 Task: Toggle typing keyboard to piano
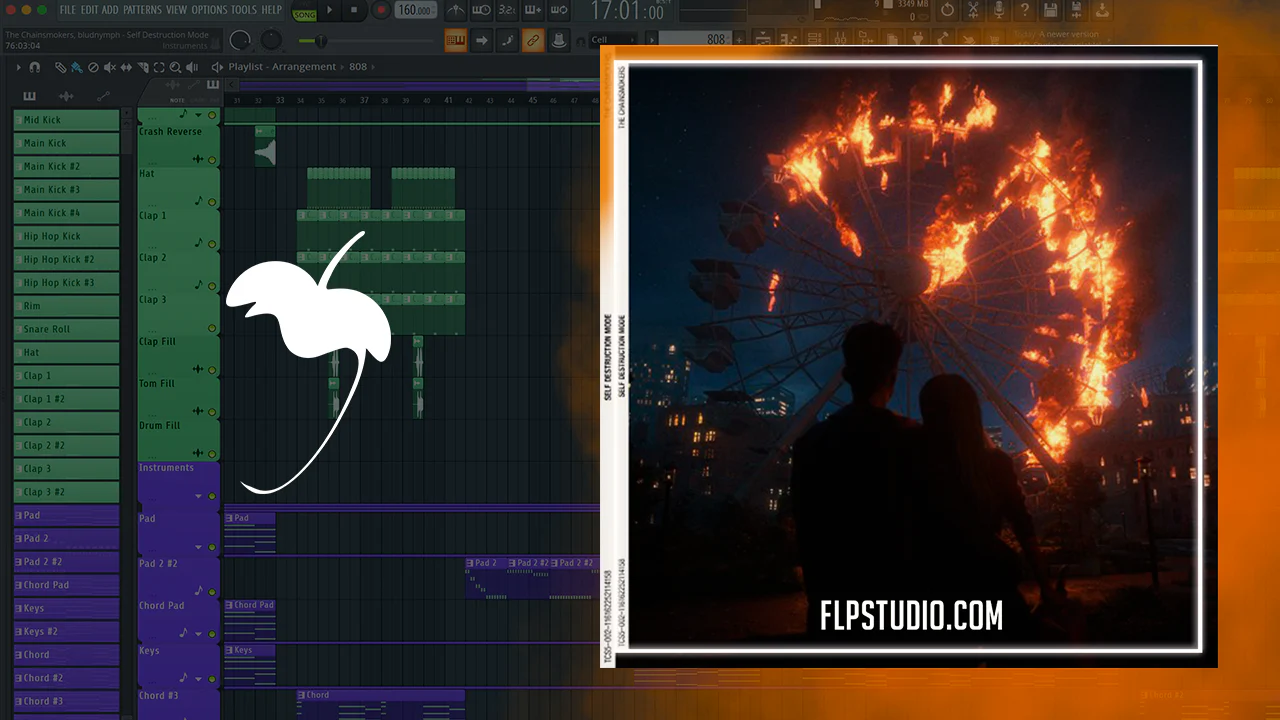(456, 40)
